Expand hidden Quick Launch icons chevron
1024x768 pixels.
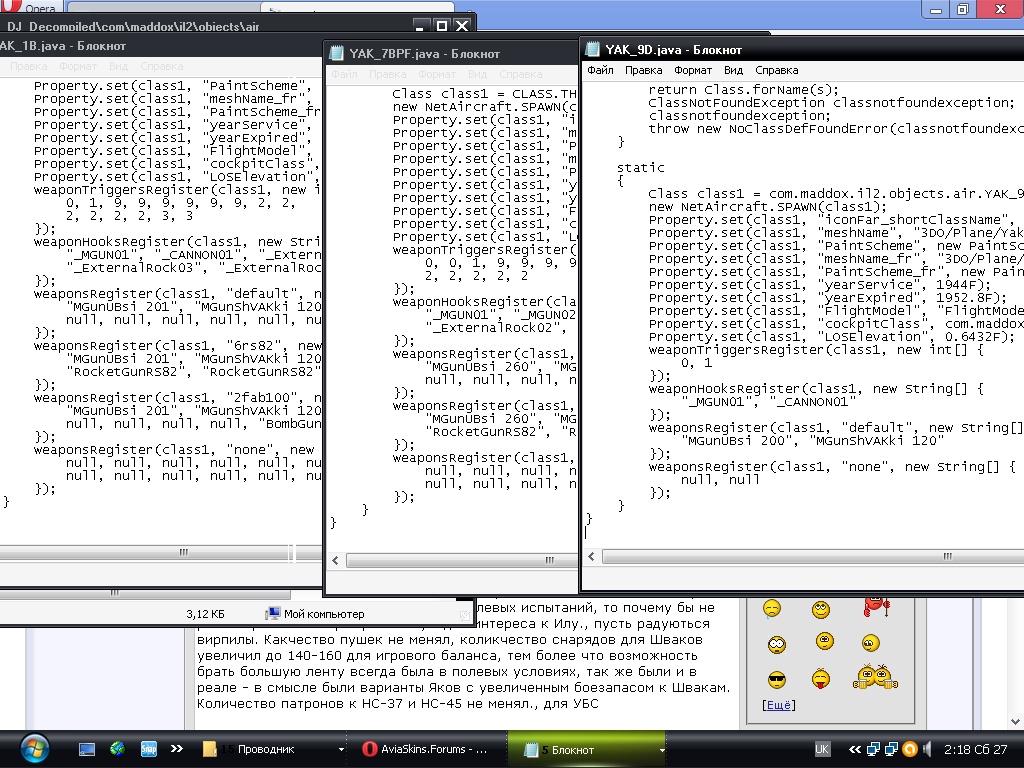[177, 749]
